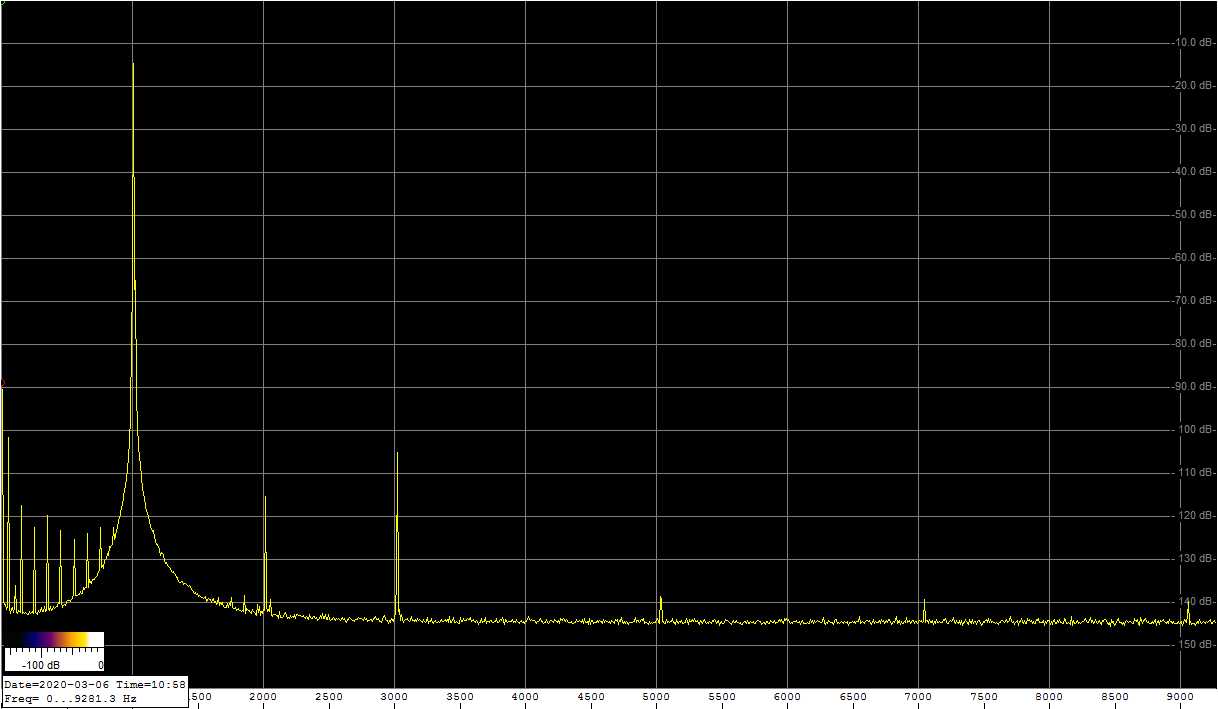Screen dimensions: 1218x709
Task: Click the Date=2020-03-06 Time=10:58 text
Action: [x=95, y=684]
